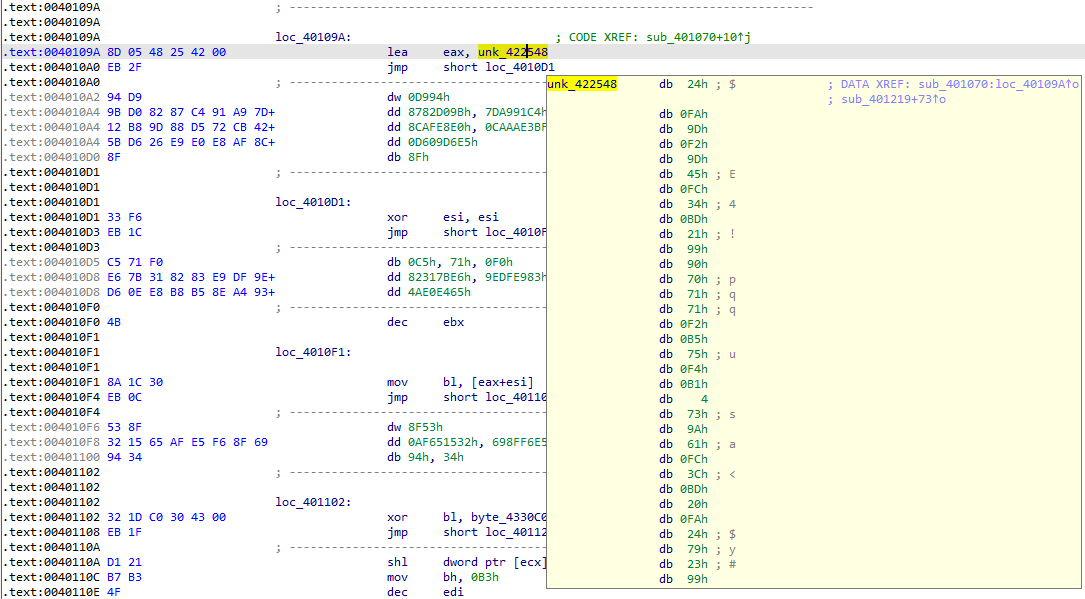Click the loc_401102 label
The height and width of the screenshot is (599, 1085).
tap(313, 502)
